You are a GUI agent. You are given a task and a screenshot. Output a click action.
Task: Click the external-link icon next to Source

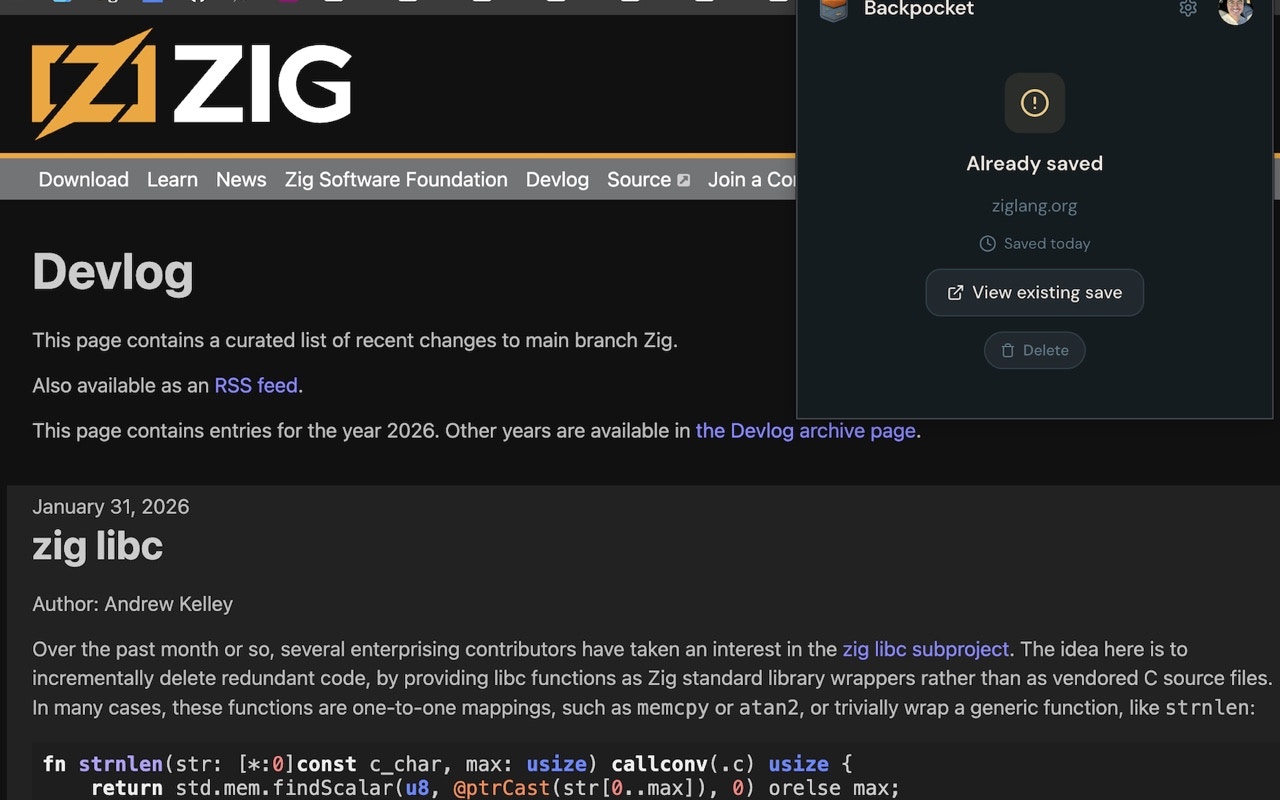coord(684,181)
